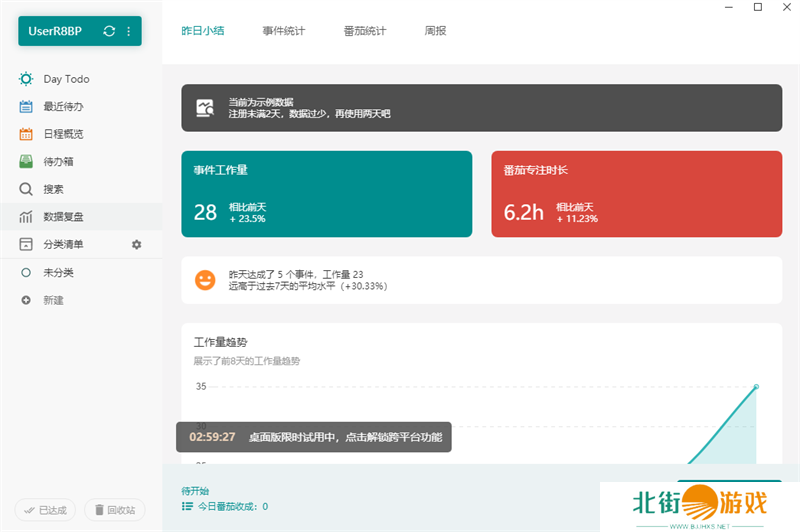Open 日程概览 calendar view
Viewport: 800px width, 532px height.
click(x=62, y=134)
